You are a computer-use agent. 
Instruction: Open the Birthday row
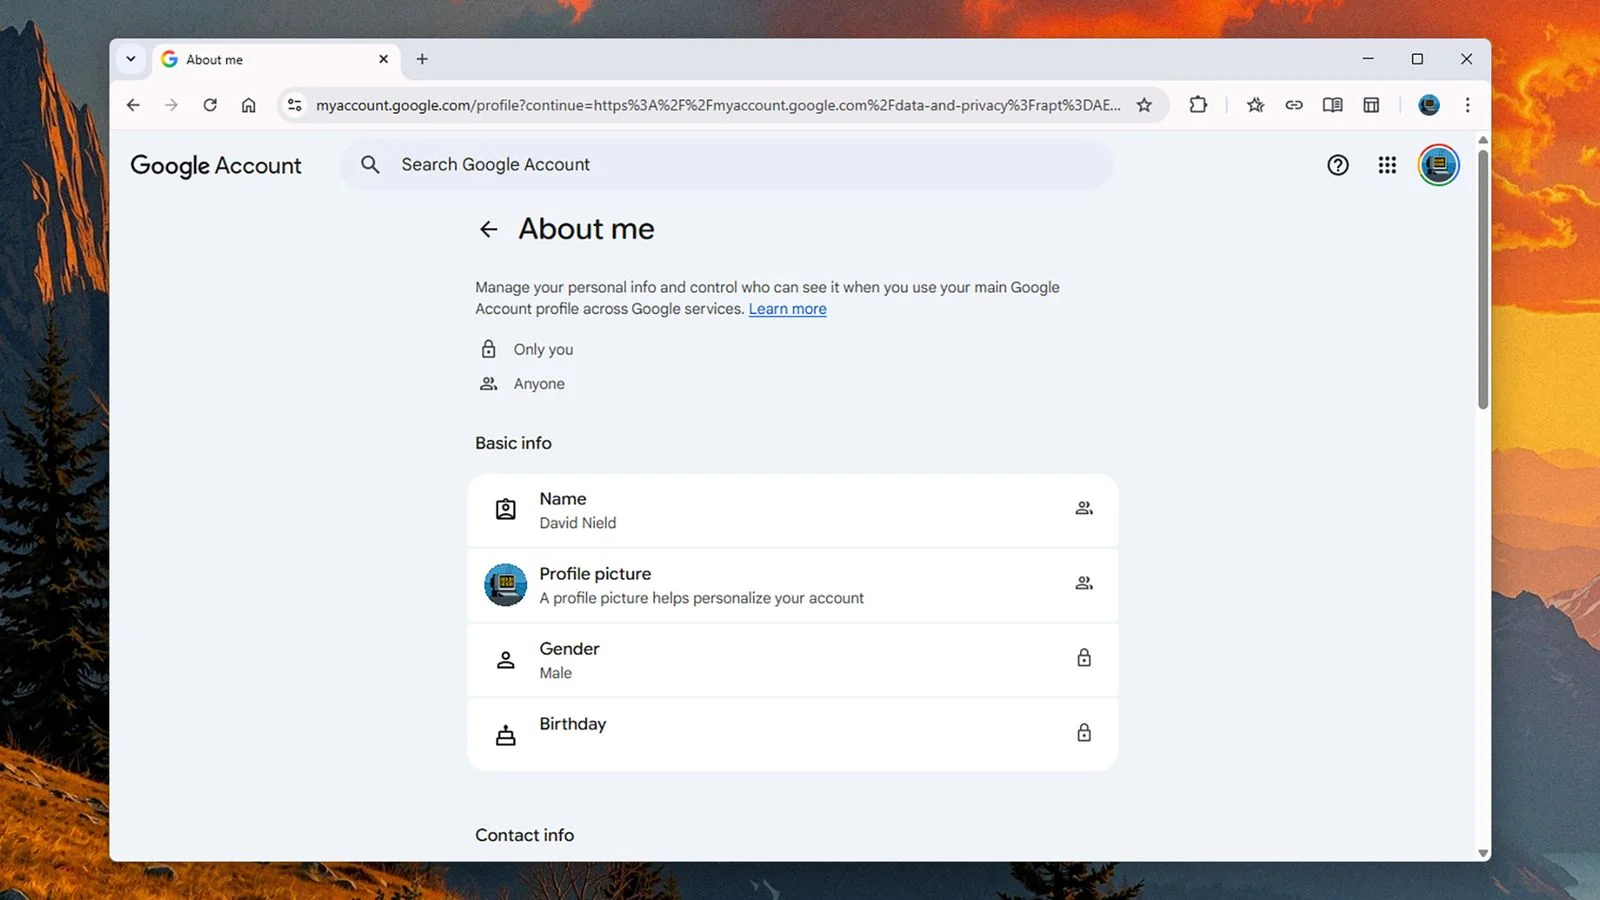[x=792, y=735]
